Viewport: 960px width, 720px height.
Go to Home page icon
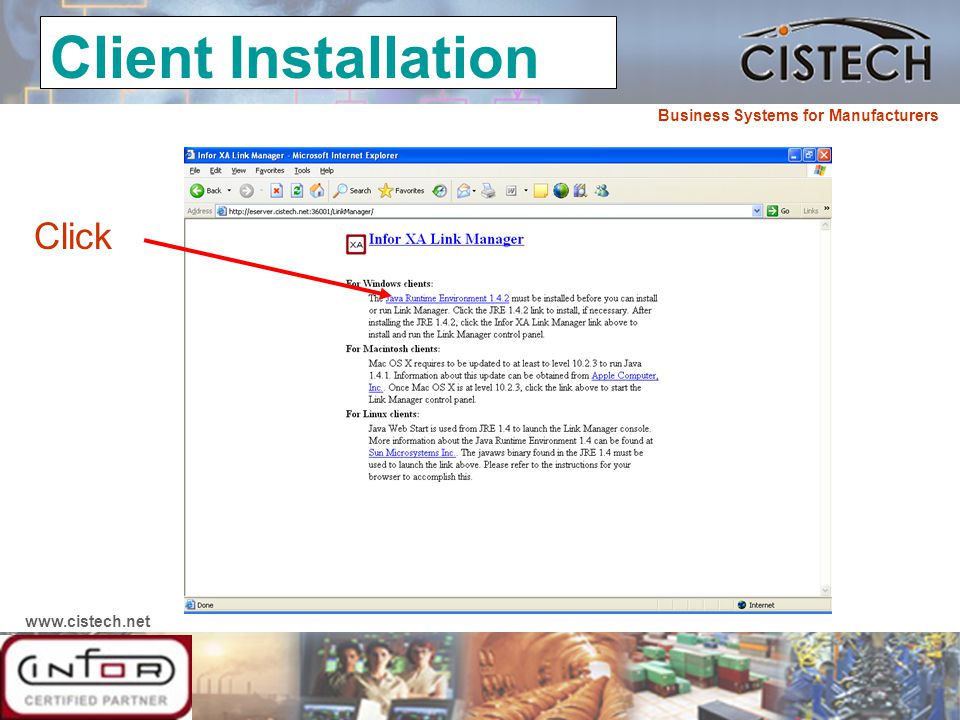click(317, 191)
